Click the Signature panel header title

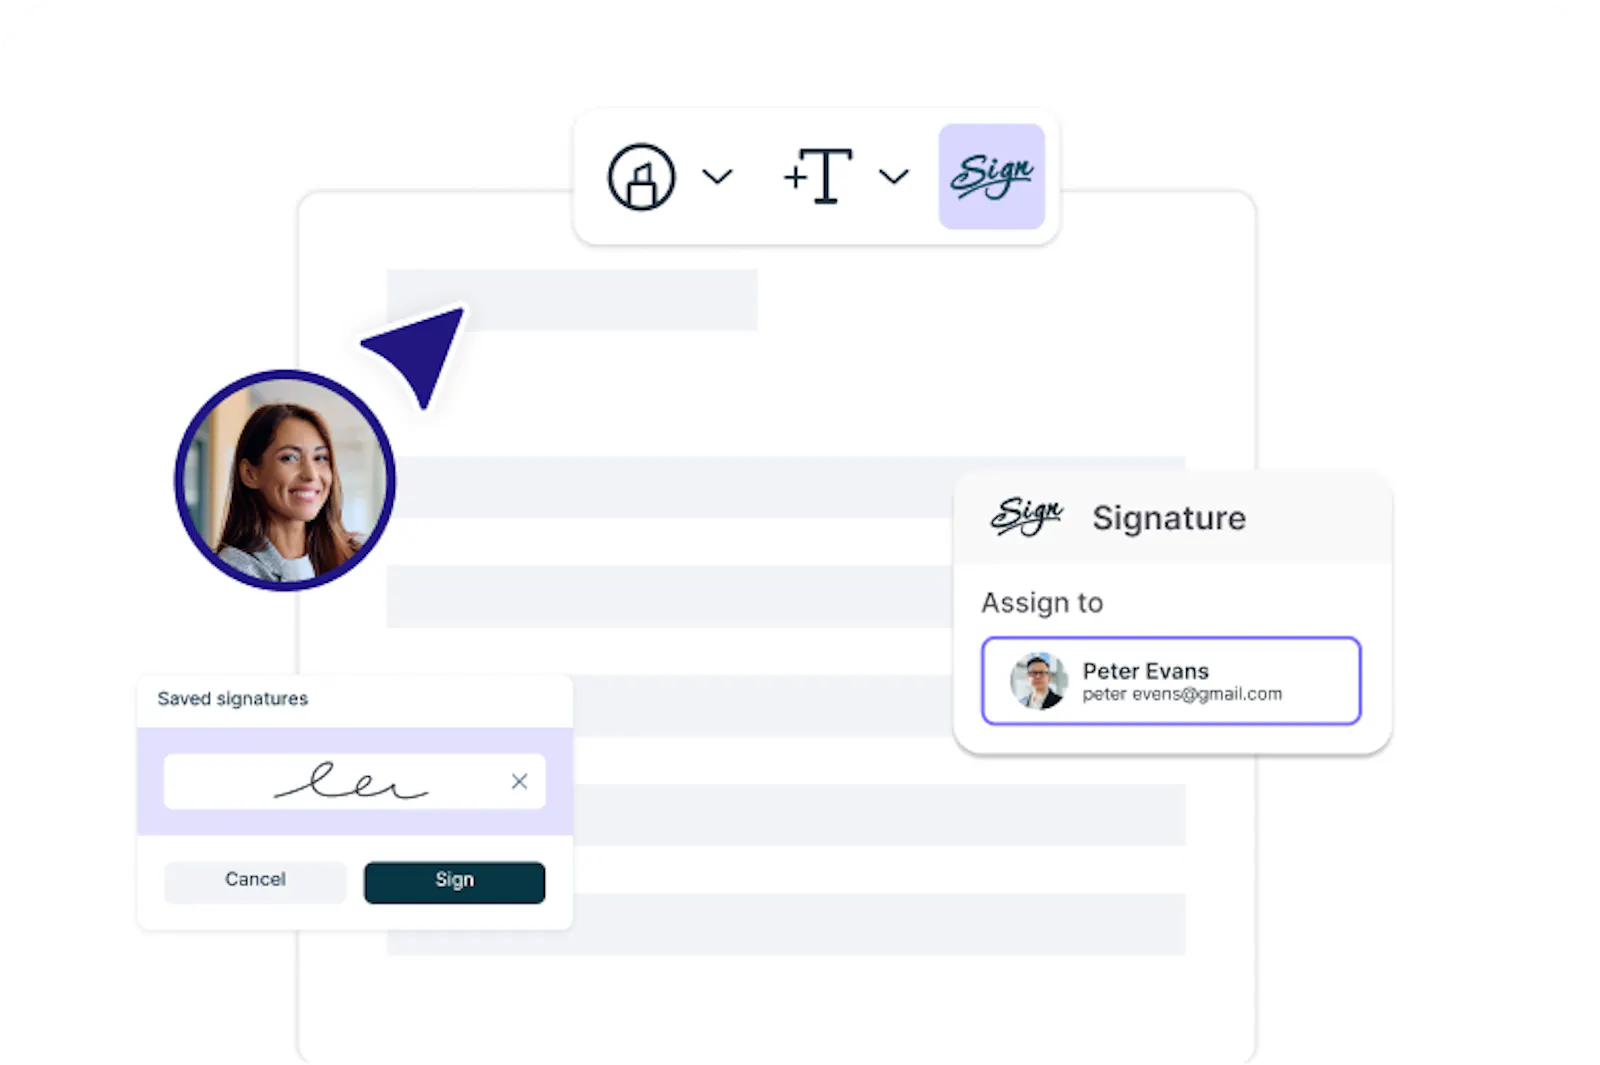click(1169, 518)
